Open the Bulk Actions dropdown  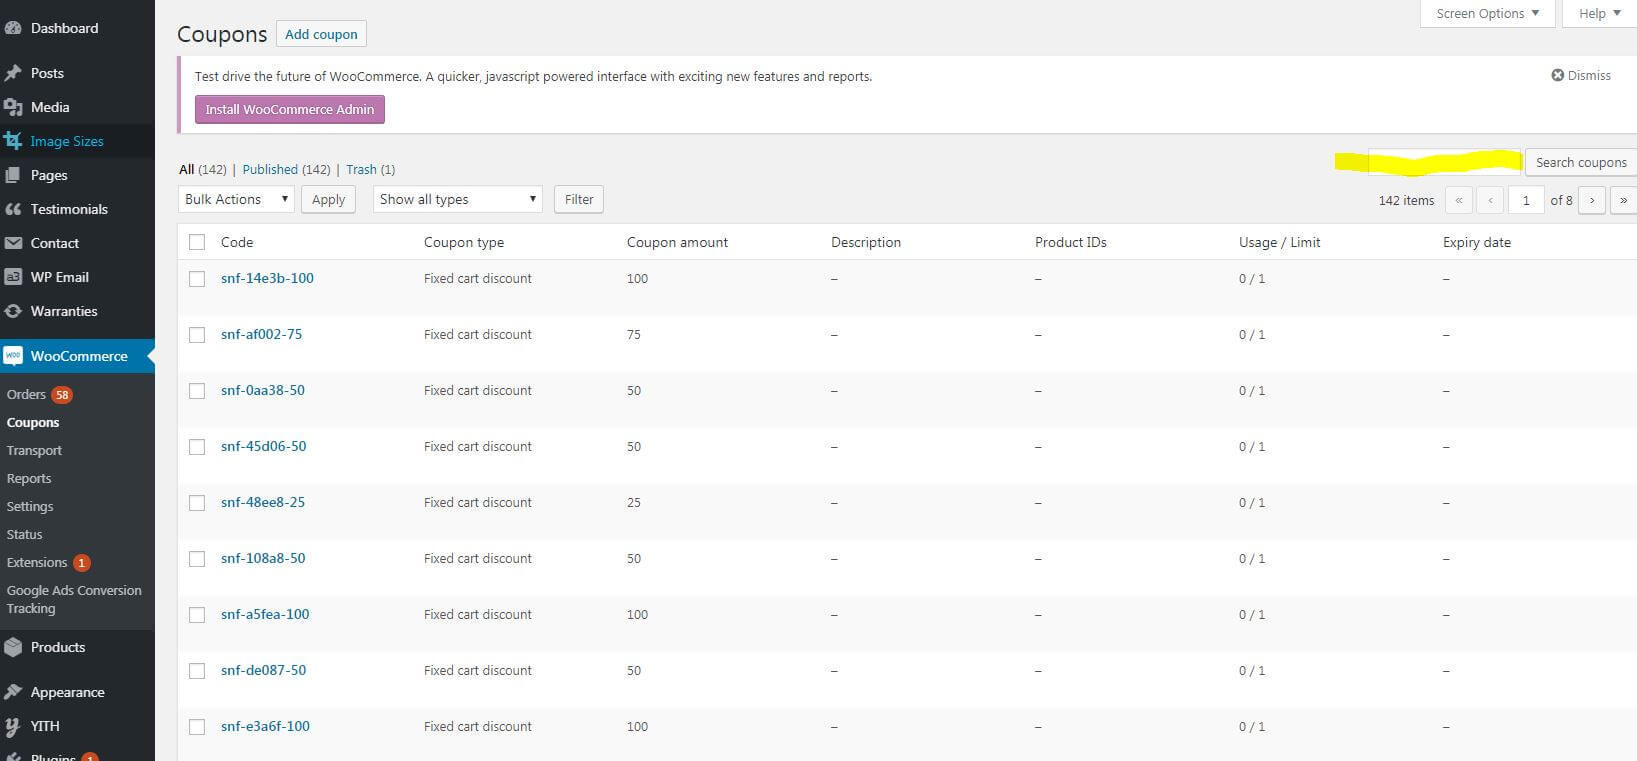pyautogui.click(x=236, y=199)
